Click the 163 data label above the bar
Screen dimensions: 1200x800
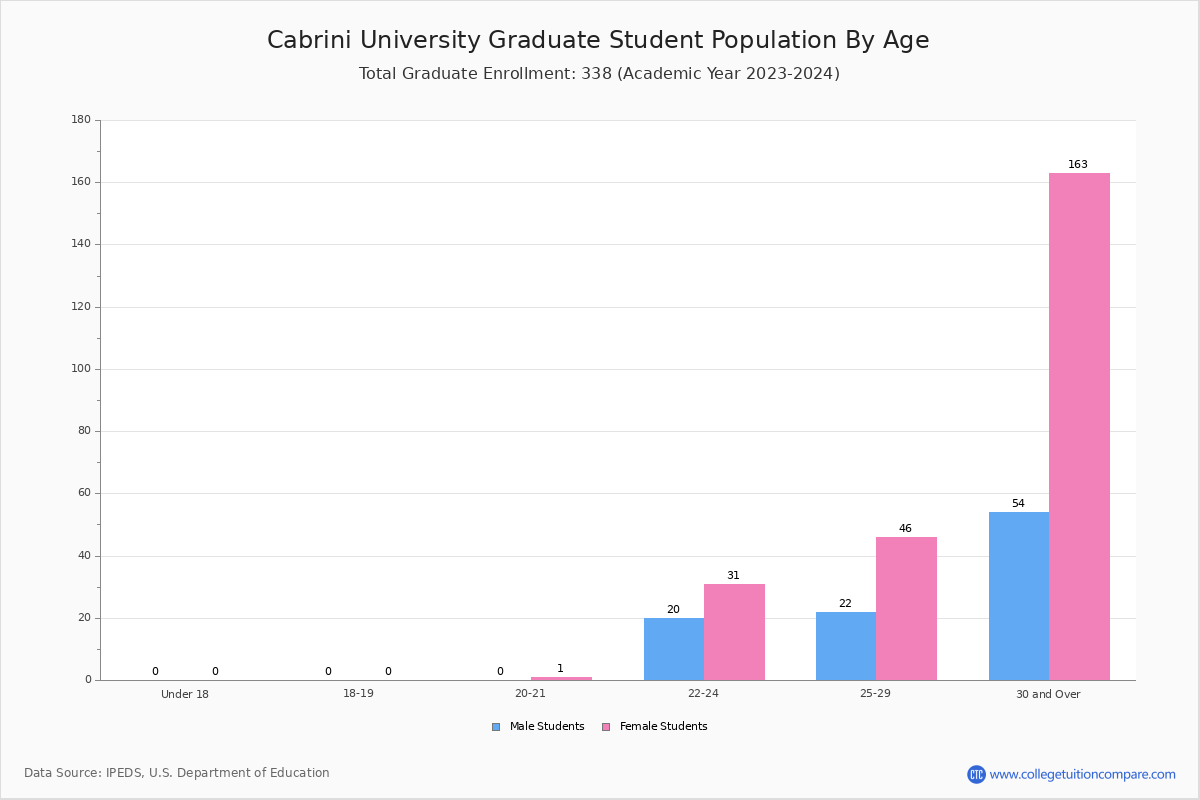[1078, 165]
